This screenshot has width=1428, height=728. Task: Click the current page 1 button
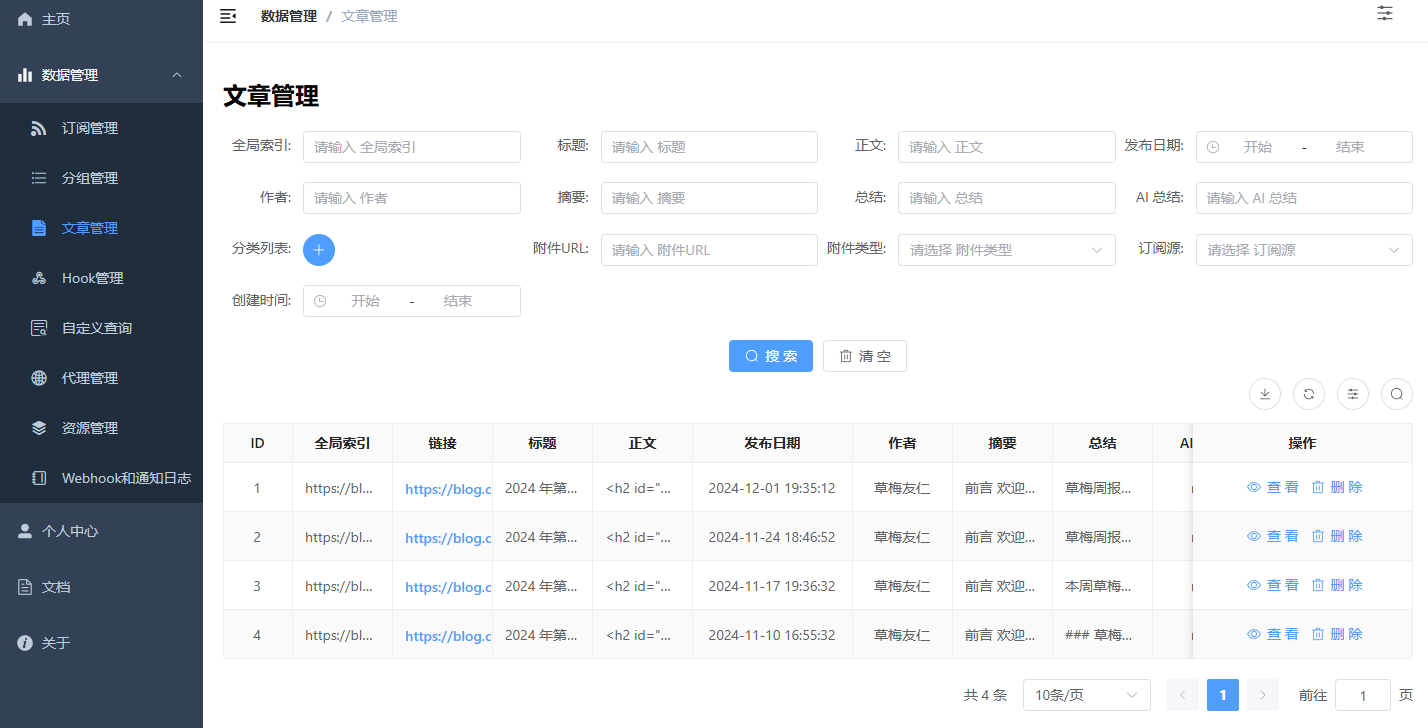tap(1223, 695)
